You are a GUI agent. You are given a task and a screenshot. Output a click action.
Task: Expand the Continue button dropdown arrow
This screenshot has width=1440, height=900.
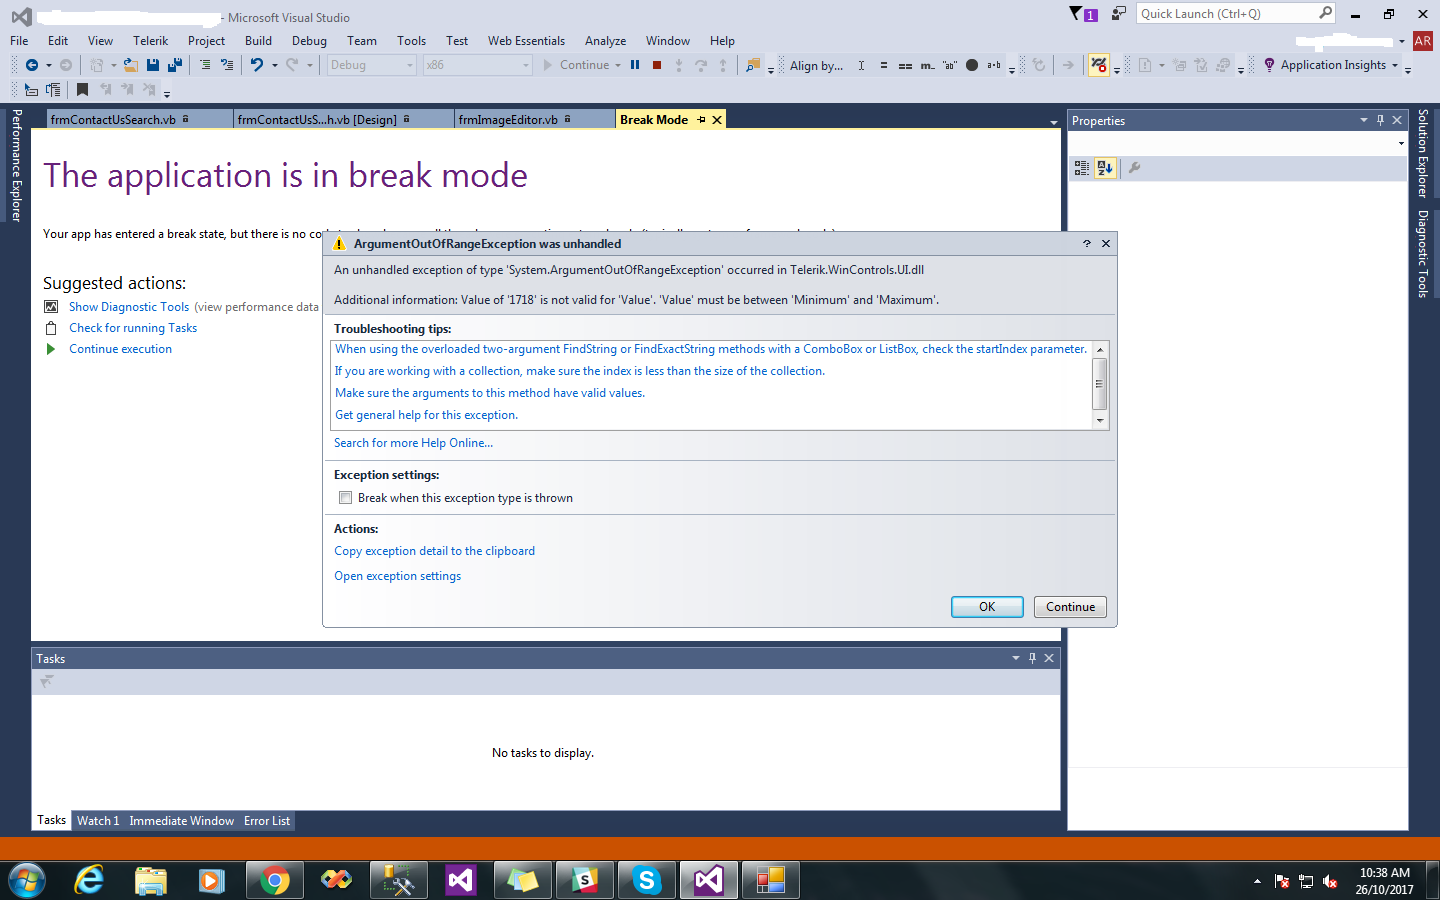[618, 65]
